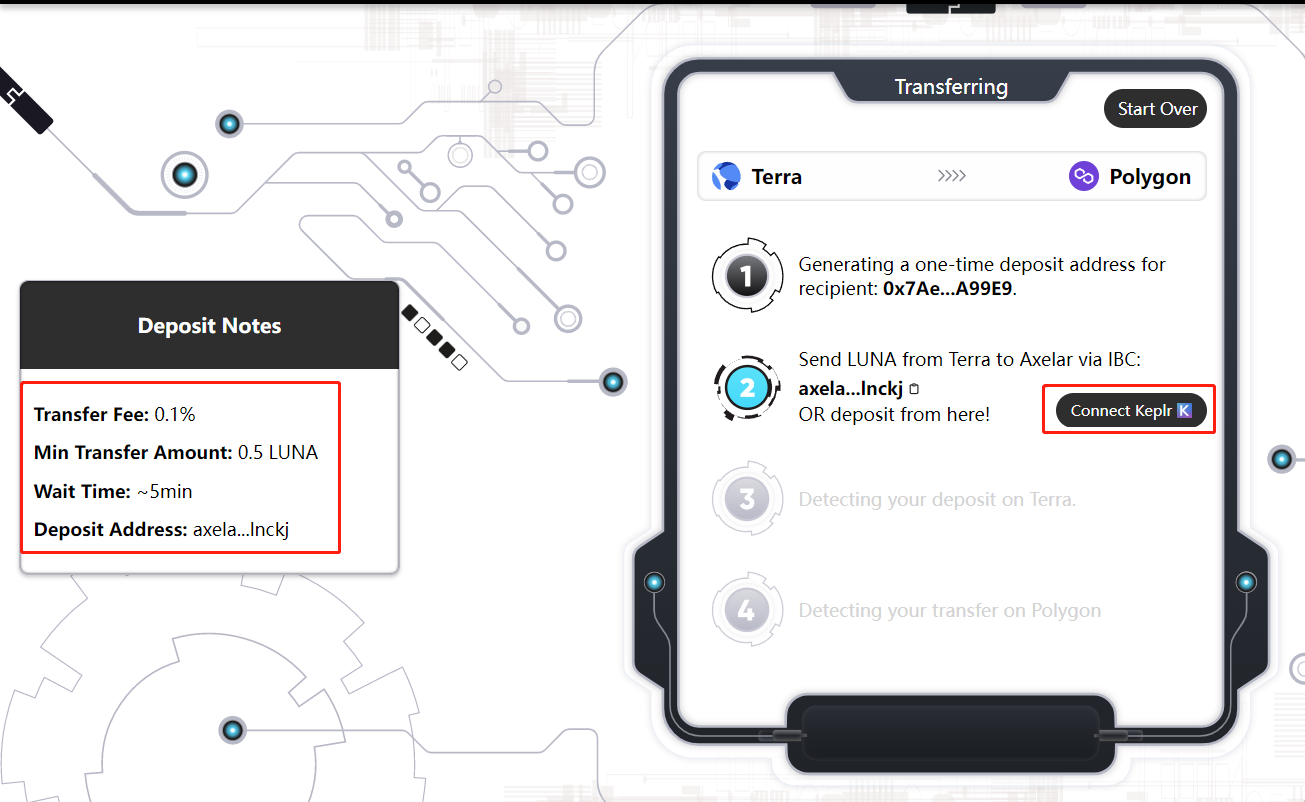Click the Start Over button
Viewport: 1305px width, 802px height.
(1155, 109)
